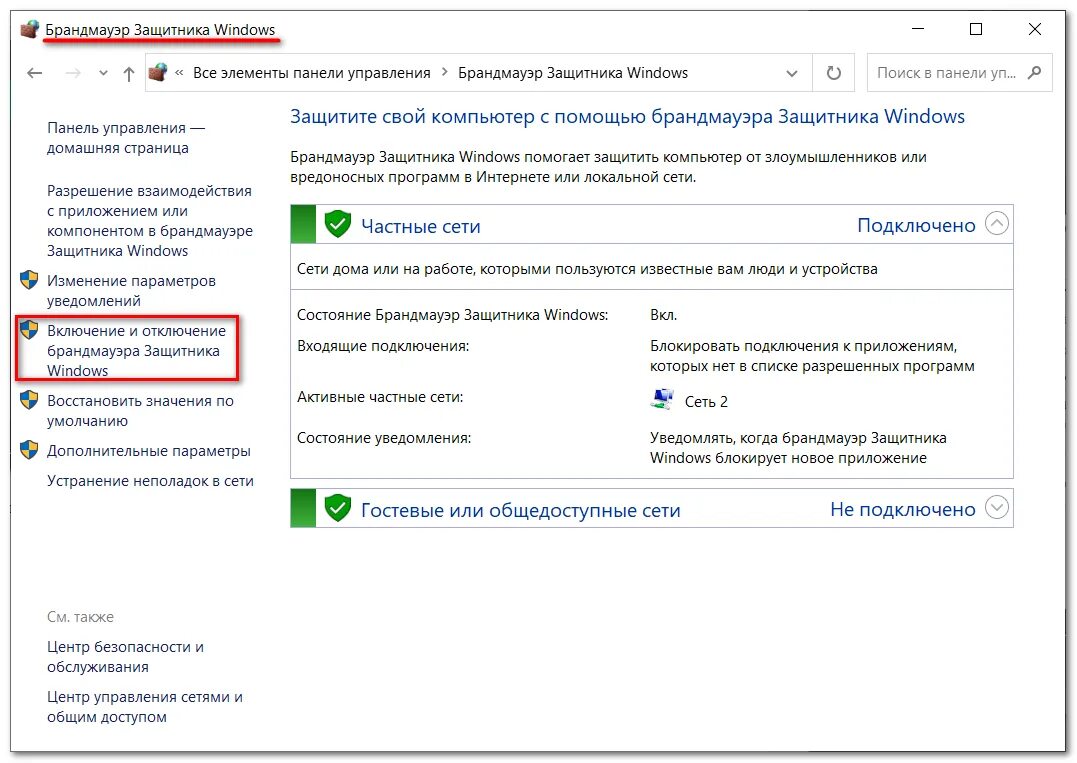
Task: Click 'Входящие подключения:' label
Action: [383, 346]
